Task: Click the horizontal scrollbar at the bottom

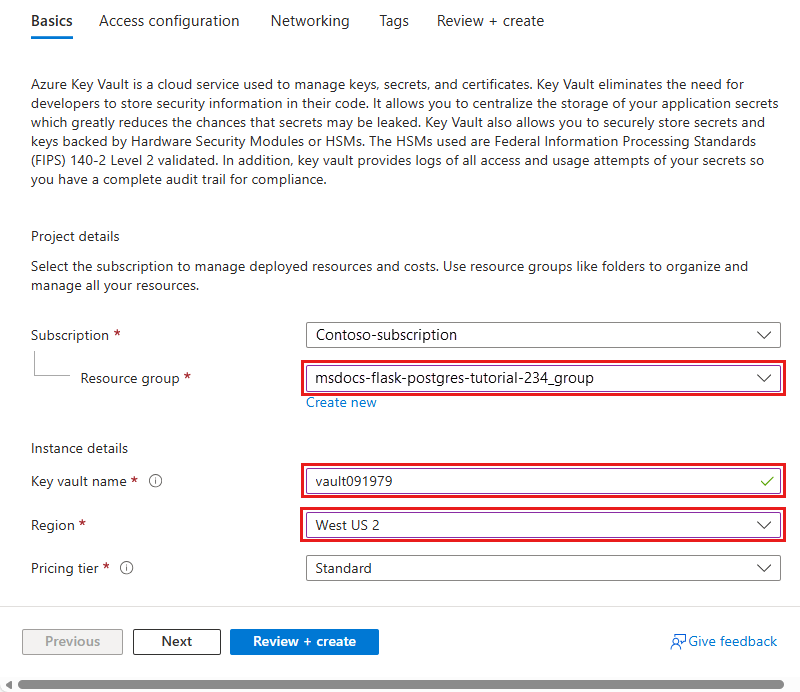Action: coord(400,684)
